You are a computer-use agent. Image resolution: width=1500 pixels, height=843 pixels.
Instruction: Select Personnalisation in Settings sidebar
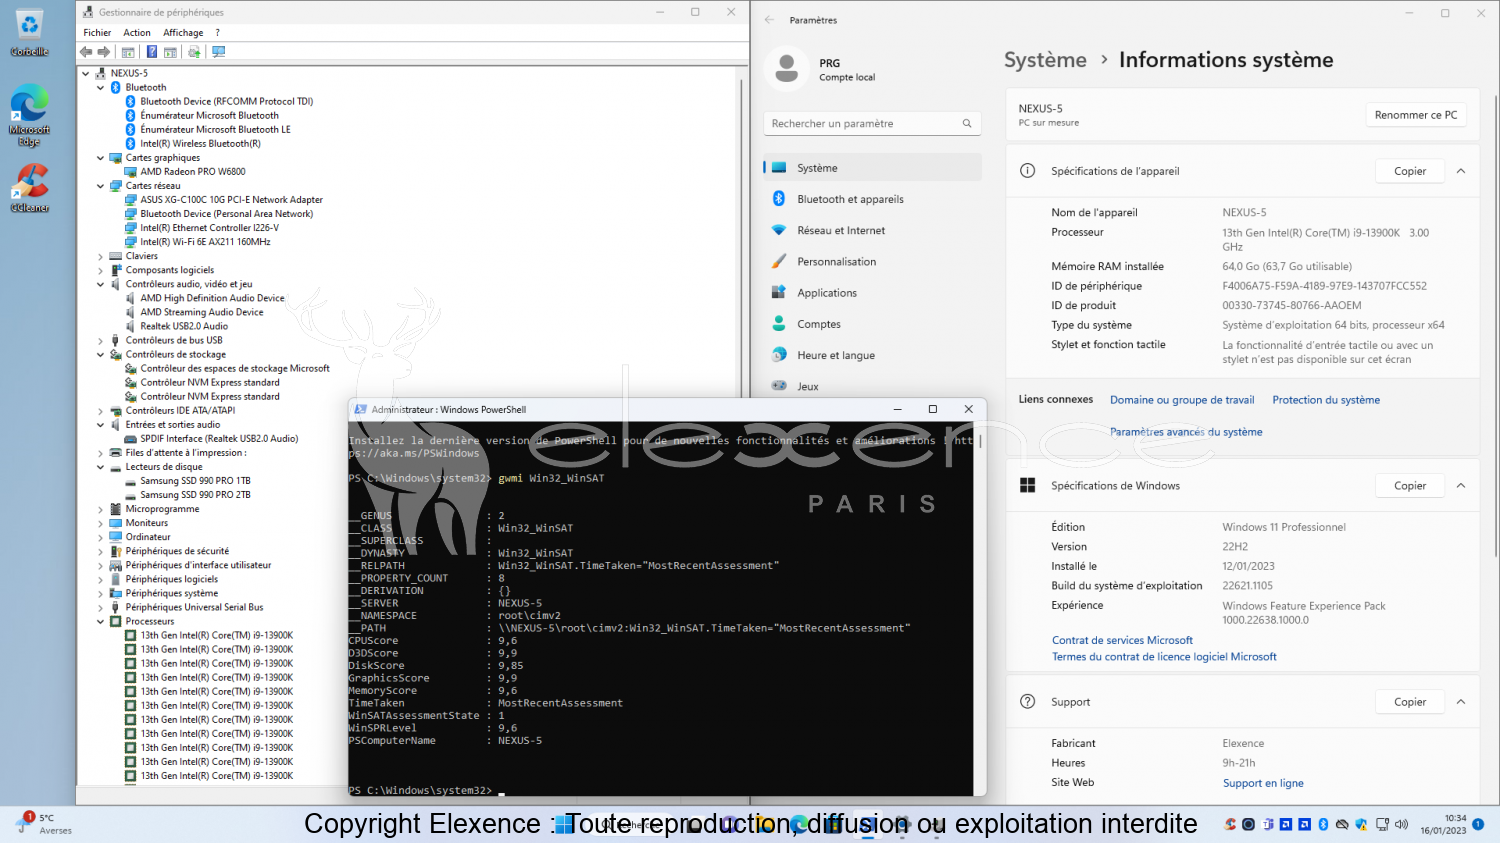872,262
